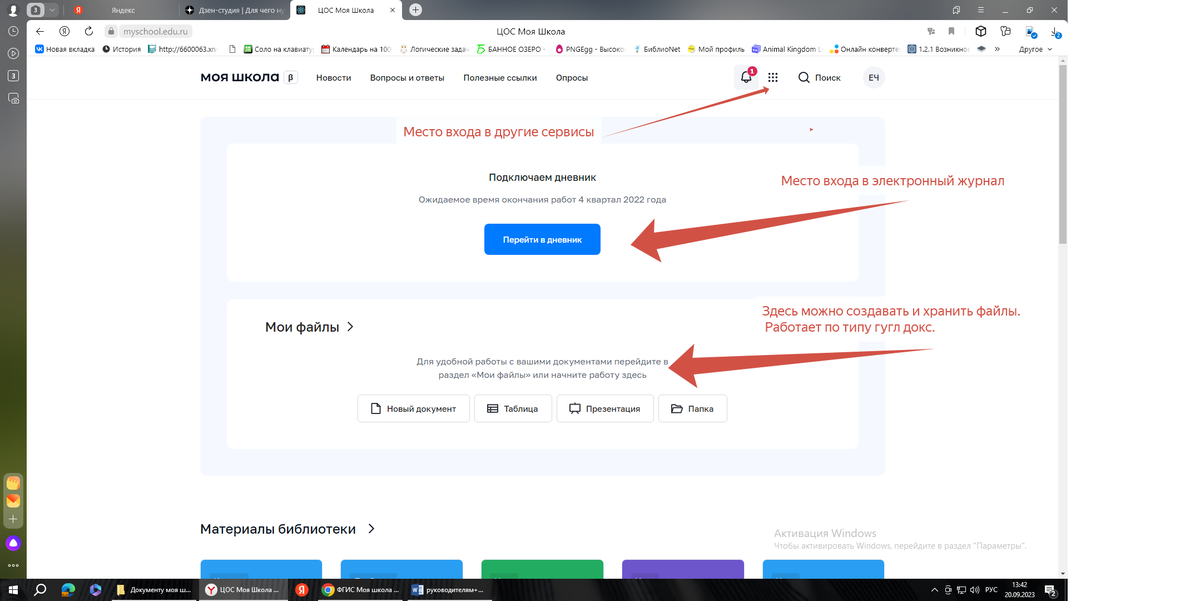Open the Опросы menu item
The width and height of the screenshot is (1200, 601).
click(x=571, y=77)
